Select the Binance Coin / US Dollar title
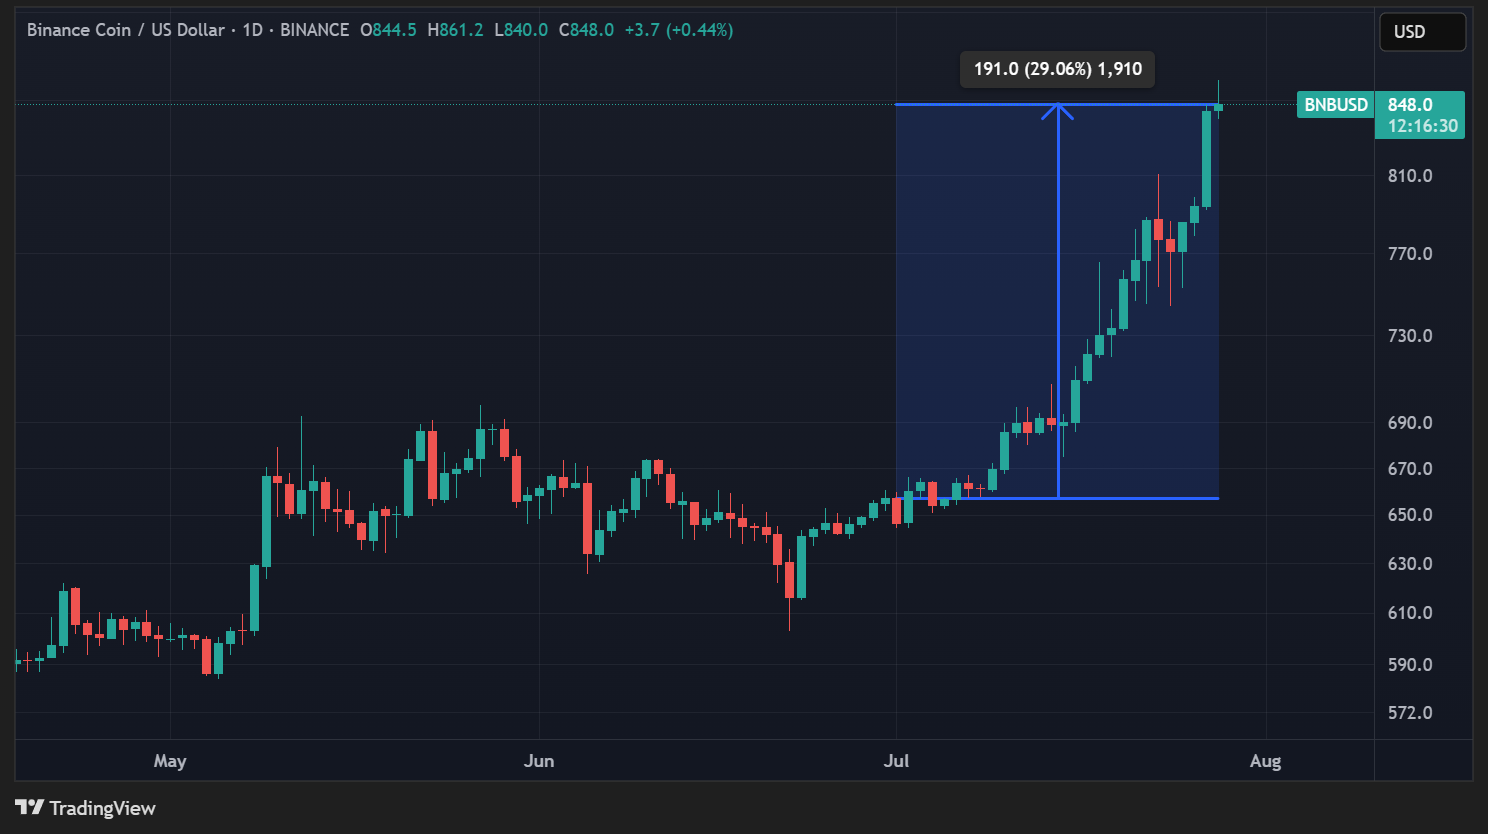This screenshot has height=834, width=1488. pyautogui.click(x=126, y=30)
